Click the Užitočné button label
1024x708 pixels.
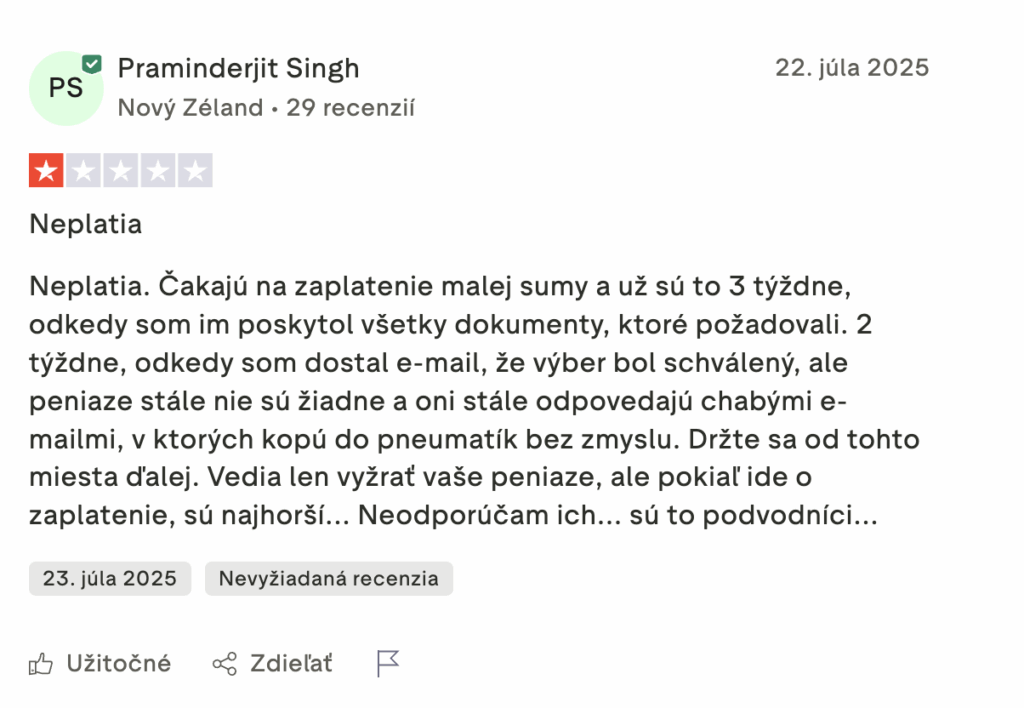point(118,663)
